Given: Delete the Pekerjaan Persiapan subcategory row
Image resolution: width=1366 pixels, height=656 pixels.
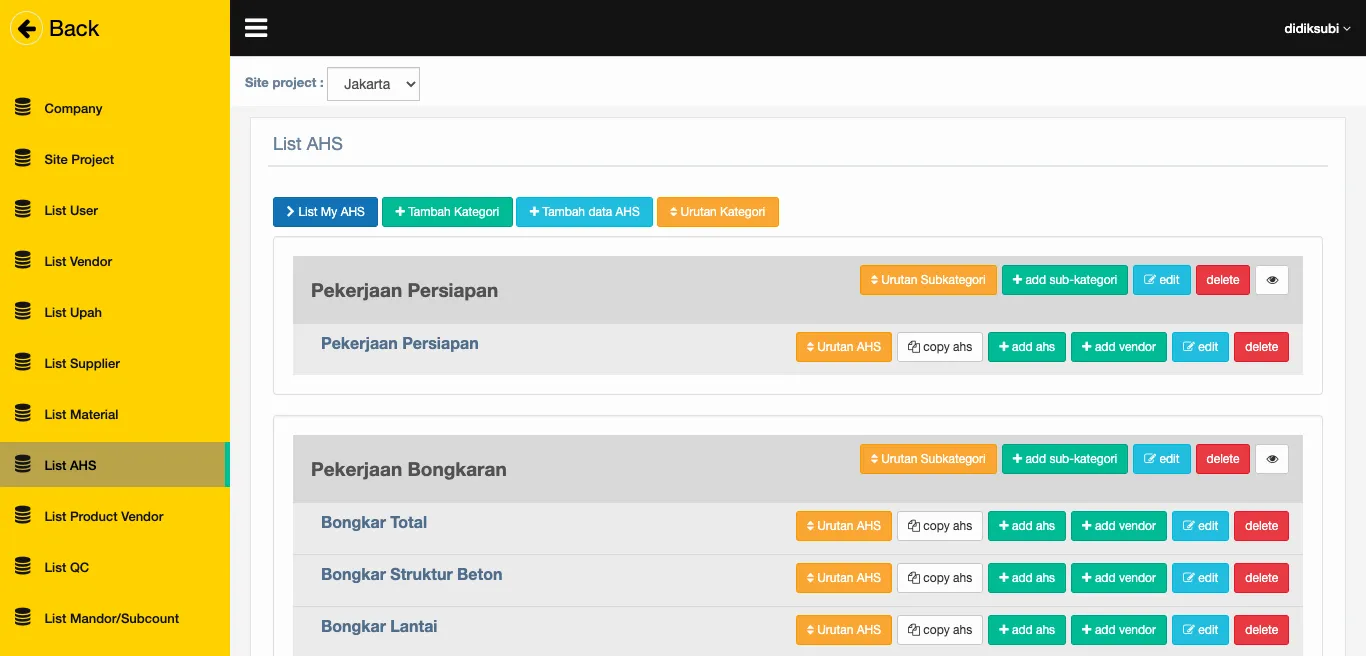Looking at the screenshot, I should 1261,347.
